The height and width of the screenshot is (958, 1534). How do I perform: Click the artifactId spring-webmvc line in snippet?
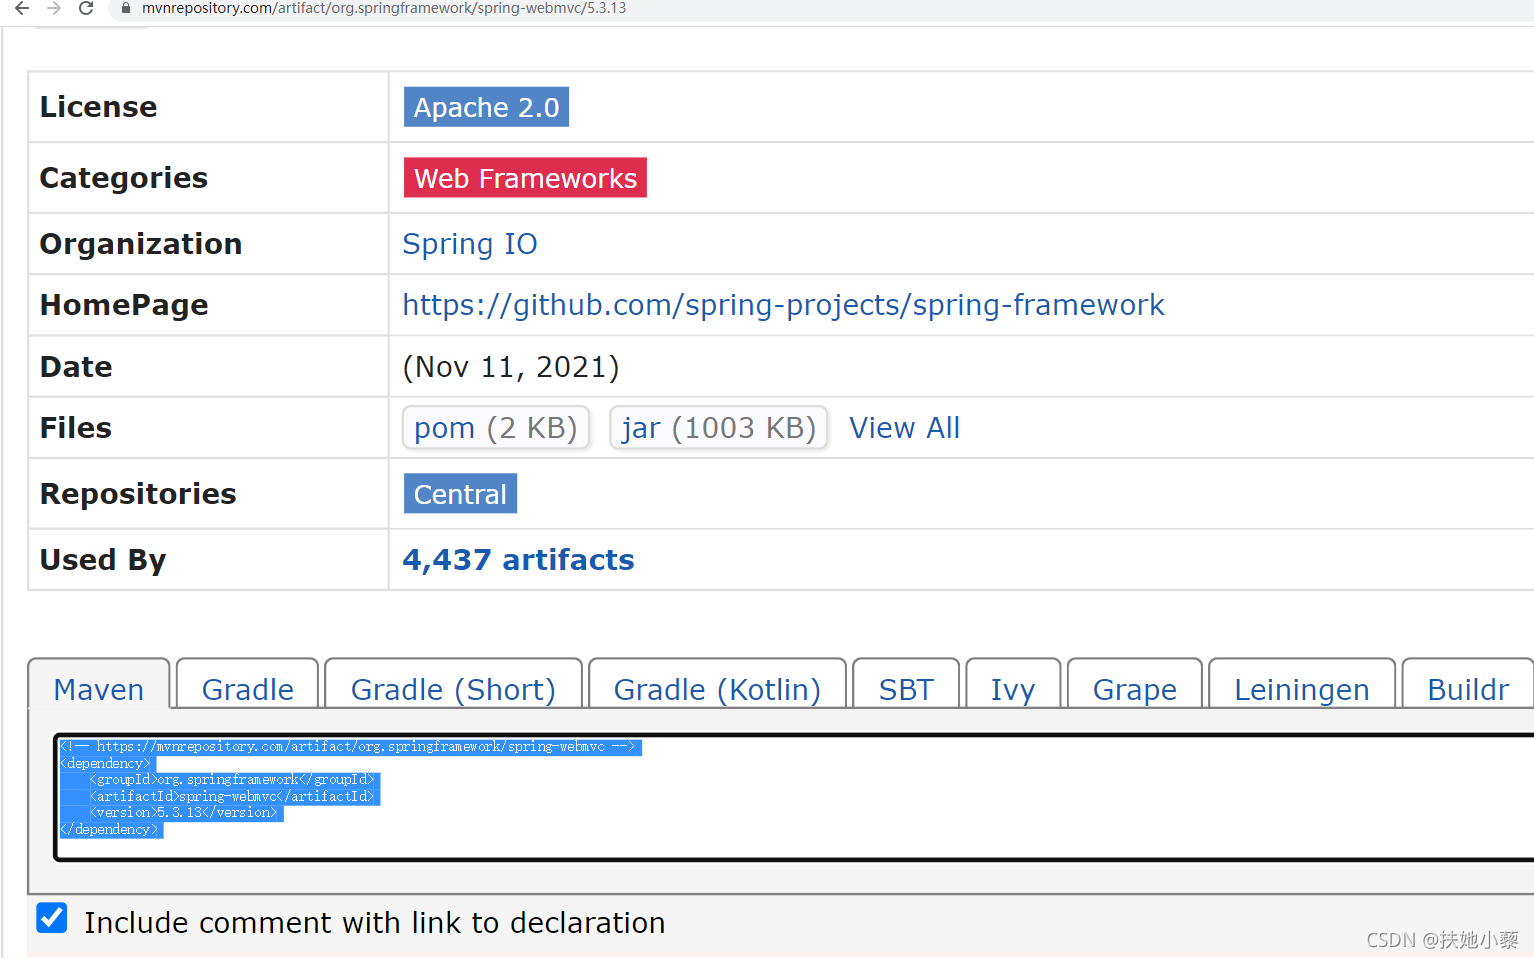pyautogui.click(x=233, y=797)
